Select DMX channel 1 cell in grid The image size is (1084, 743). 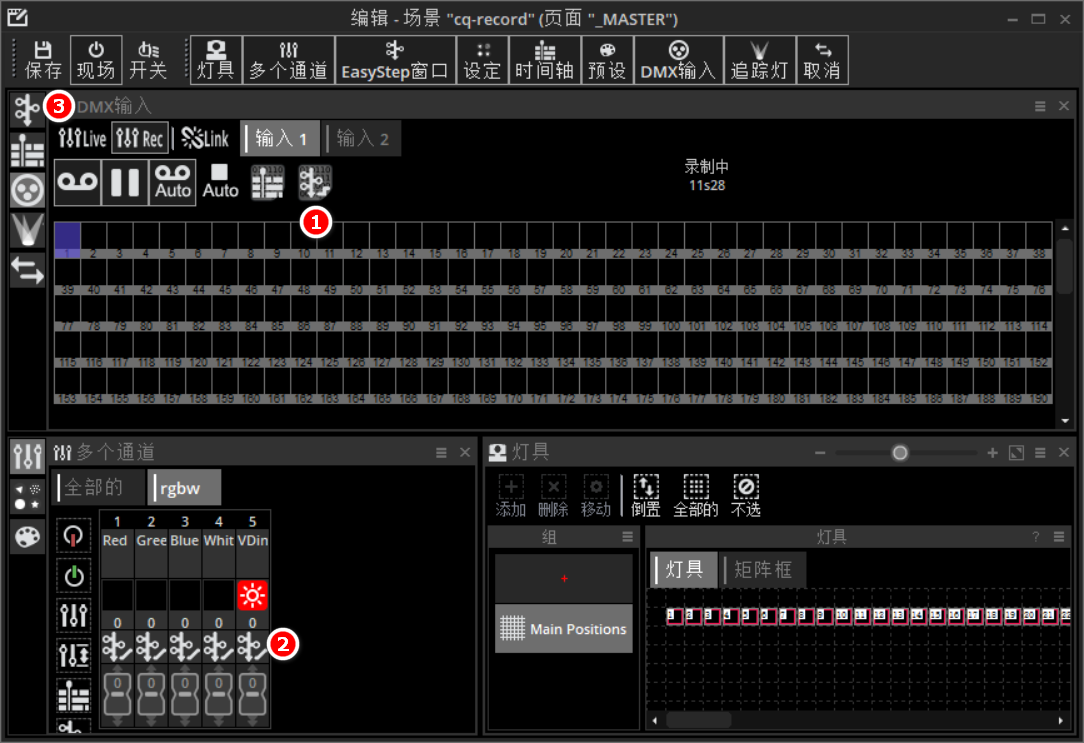[67, 240]
